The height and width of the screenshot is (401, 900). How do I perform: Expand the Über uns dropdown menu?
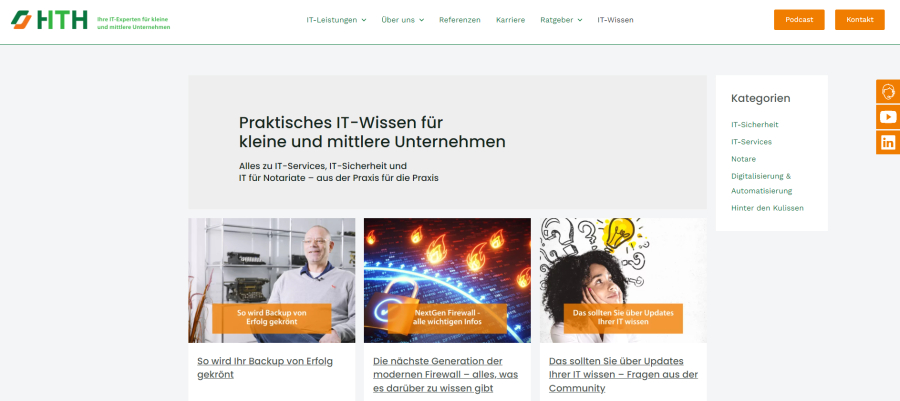(x=402, y=20)
